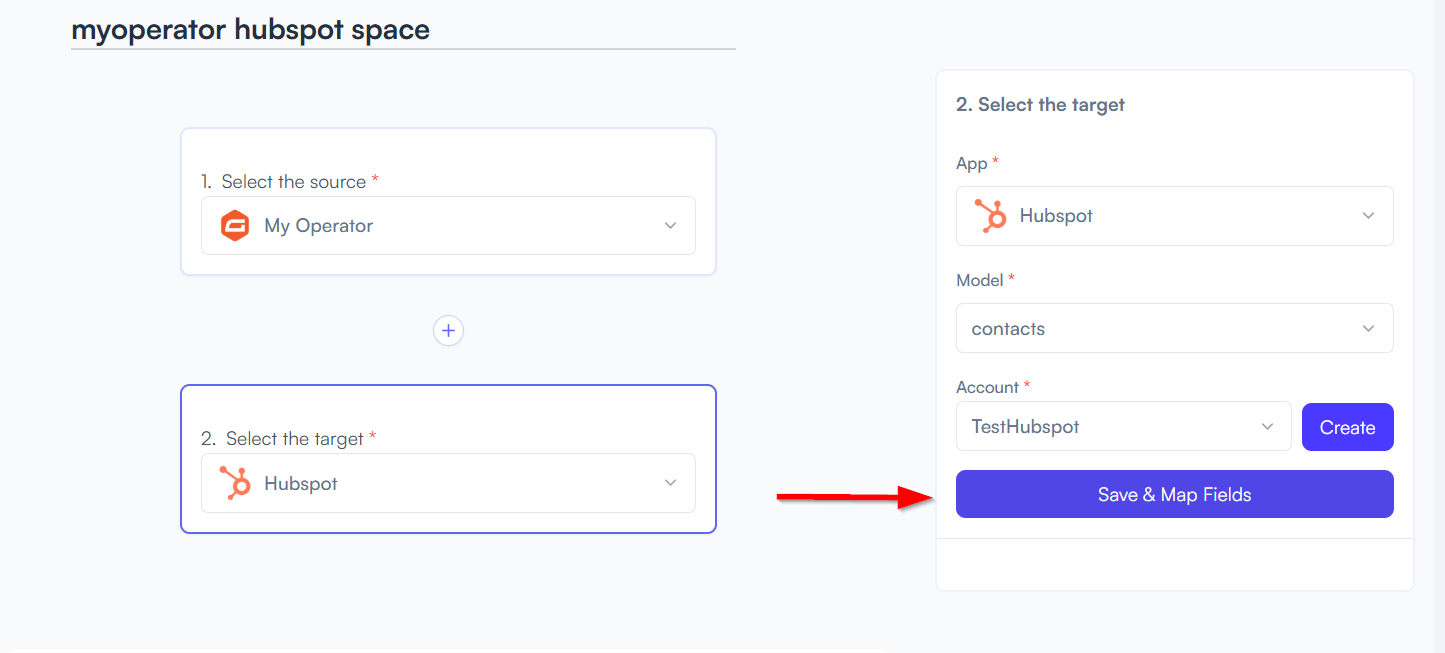
Task: Expand the target Hubspot dropdown chevron
Action: click(x=671, y=483)
